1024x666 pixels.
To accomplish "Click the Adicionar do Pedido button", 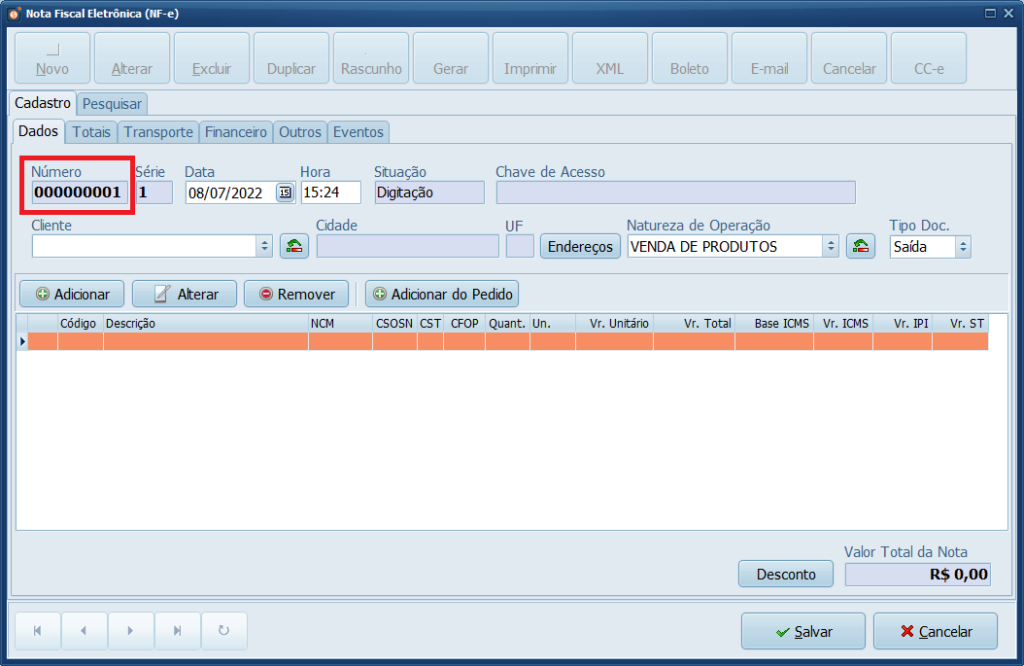I will [x=442, y=294].
